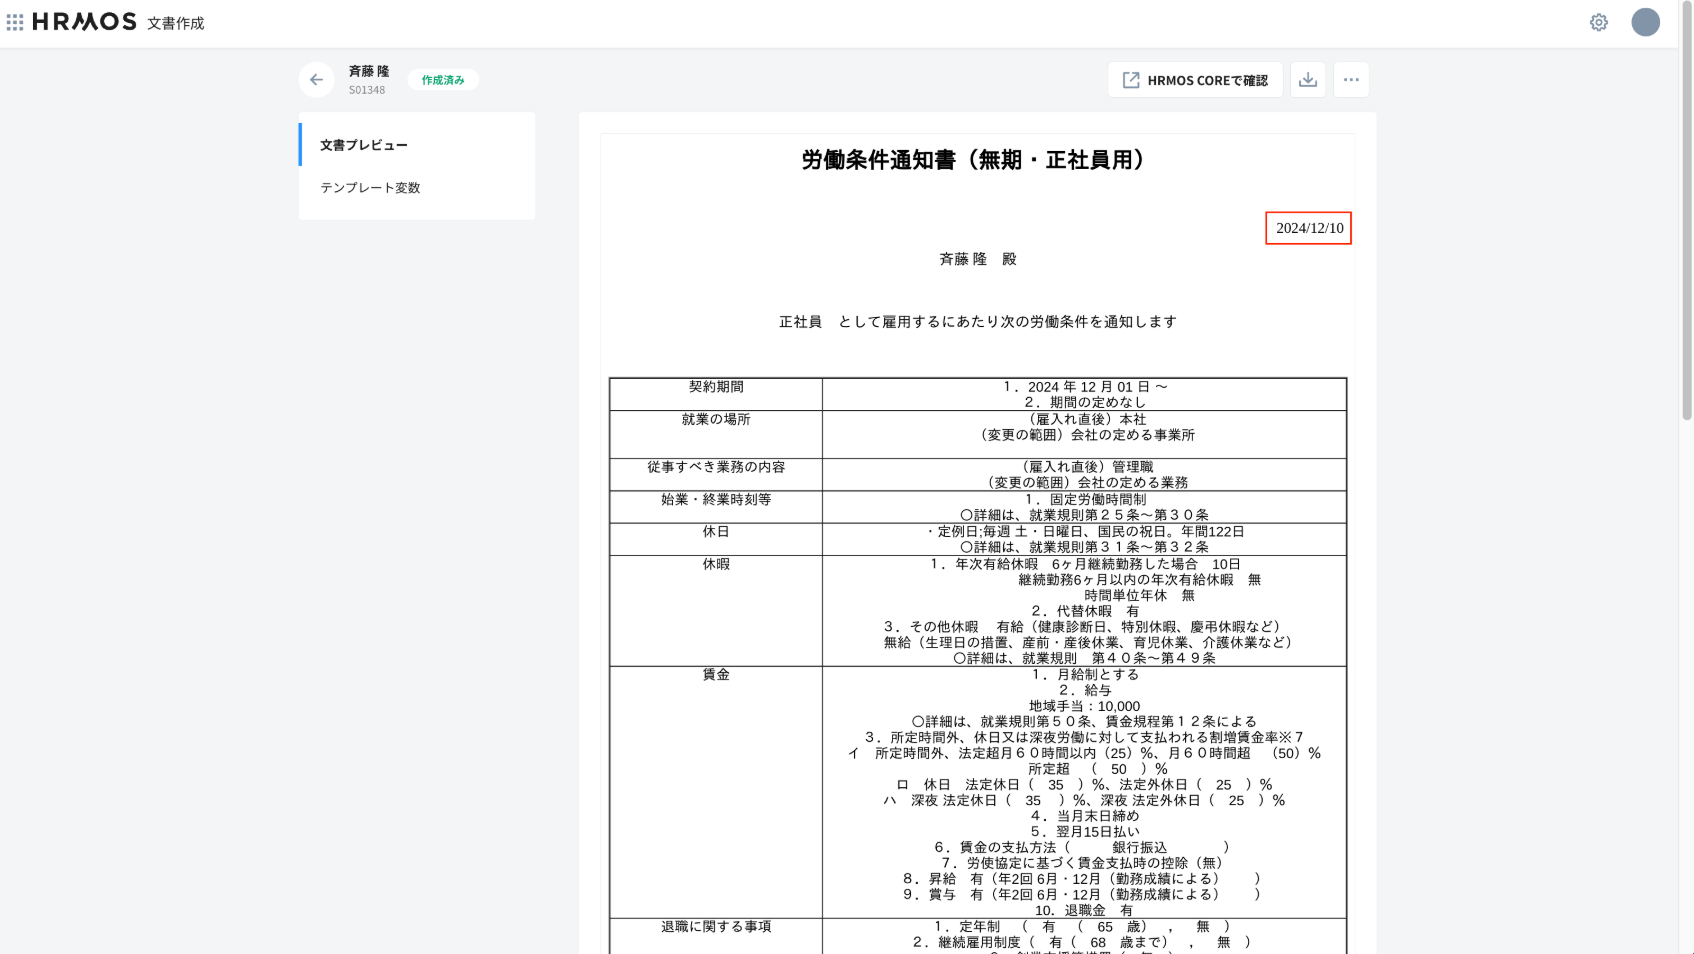The width and height of the screenshot is (1694, 954).
Task: Go back using the left arrow
Action: coord(316,80)
